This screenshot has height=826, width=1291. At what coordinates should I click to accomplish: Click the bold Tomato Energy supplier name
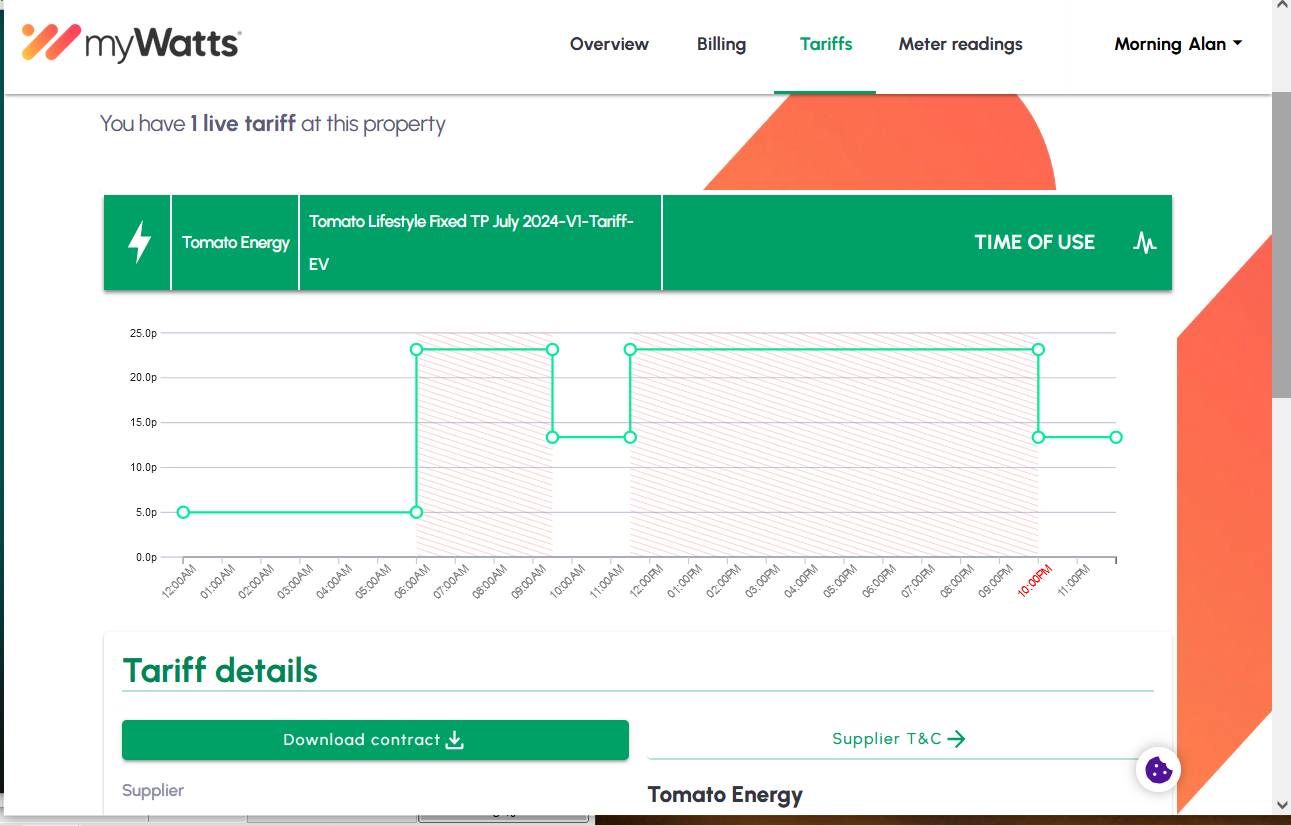pos(725,795)
